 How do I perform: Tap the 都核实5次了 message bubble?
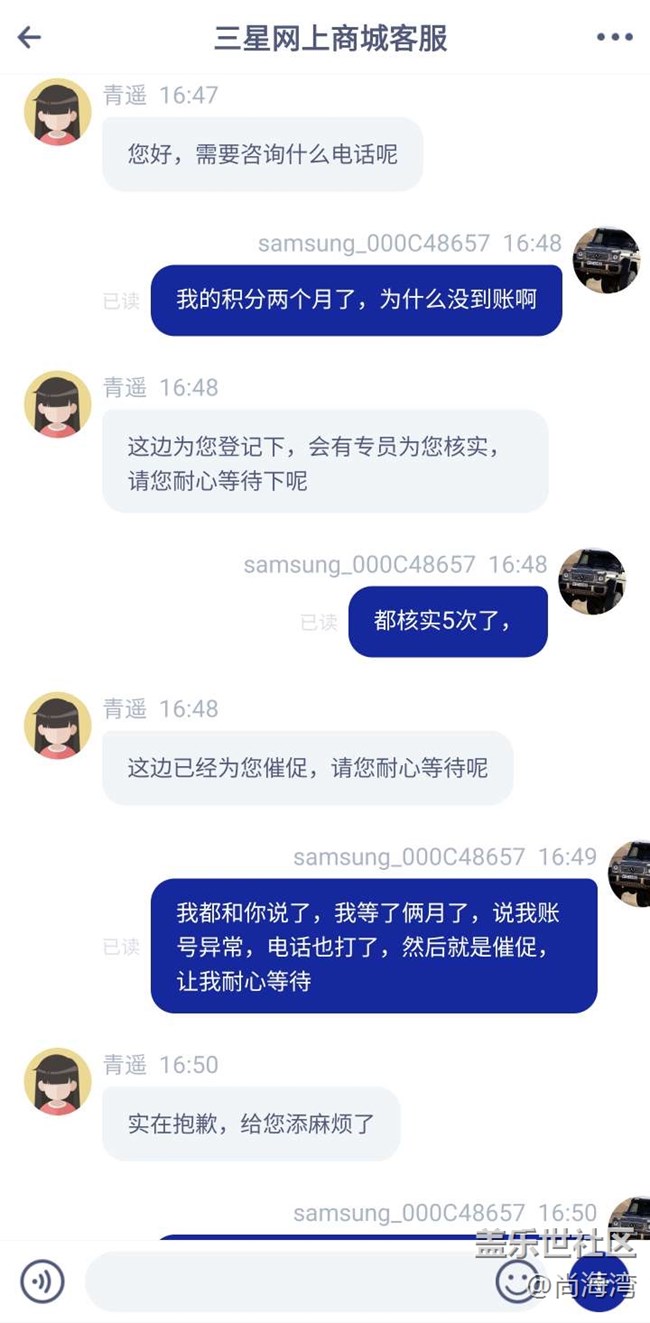(x=448, y=621)
